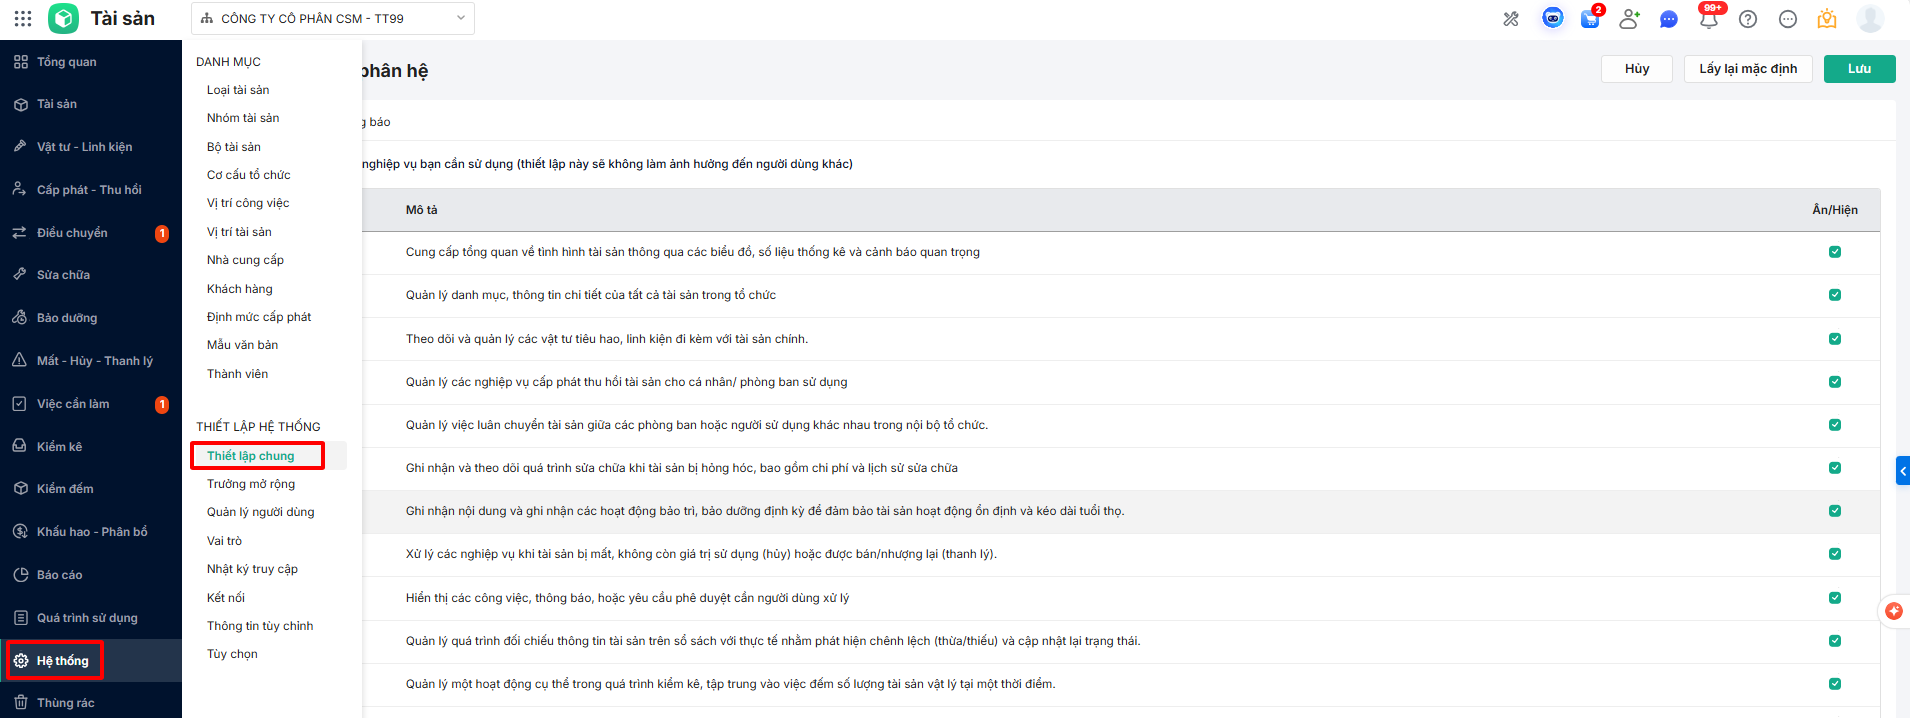Open the apps grid launcher
The height and width of the screenshot is (718, 1910).
pyautogui.click(x=23, y=18)
